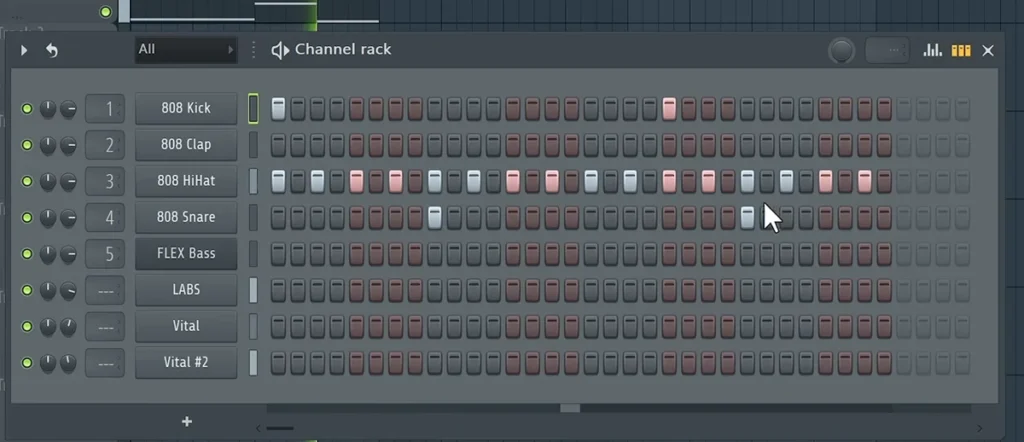
Task: Select mixer track number 5 for FLEX Bass
Action: click(x=105, y=253)
